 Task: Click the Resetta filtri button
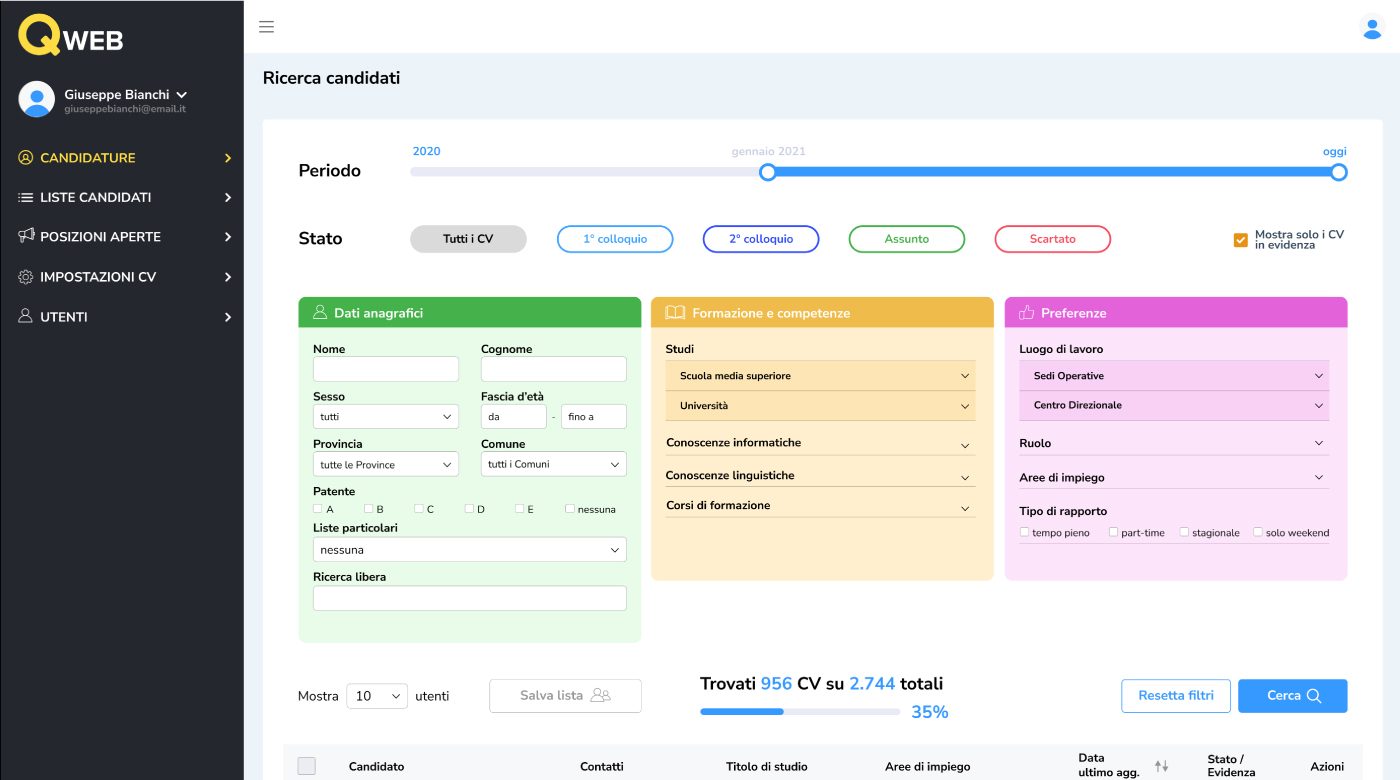1176,695
